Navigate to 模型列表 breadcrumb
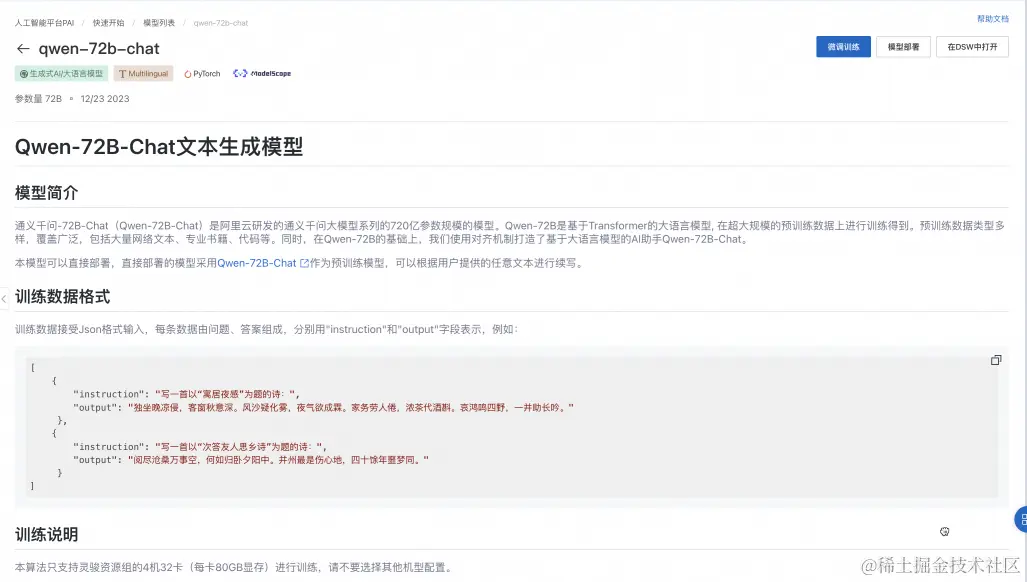The height and width of the screenshot is (582, 1027). click(x=159, y=23)
